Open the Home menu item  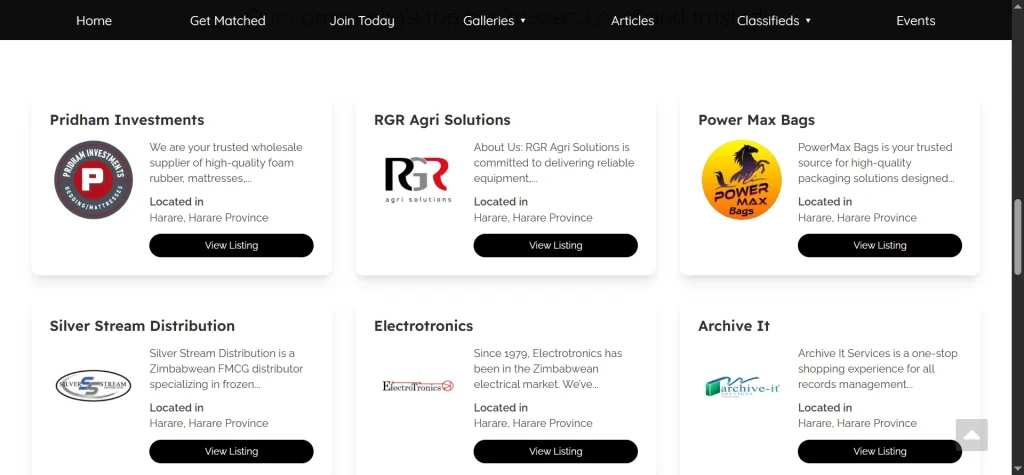[x=94, y=20]
